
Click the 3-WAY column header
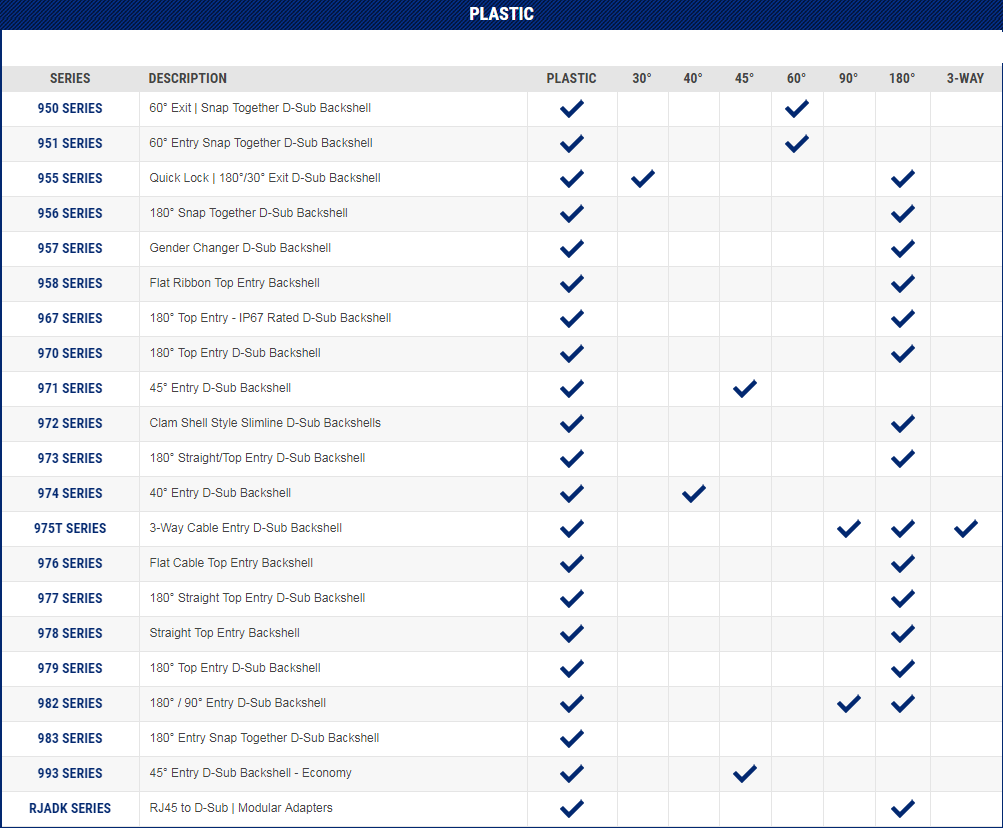pyautogui.click(x=965, y=78)
